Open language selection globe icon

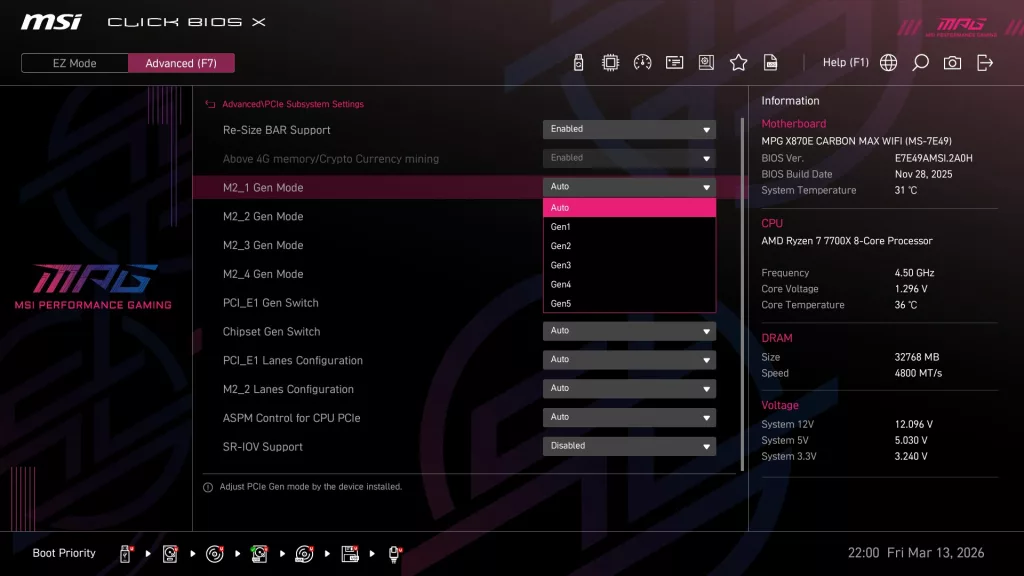tap(888, 62)
